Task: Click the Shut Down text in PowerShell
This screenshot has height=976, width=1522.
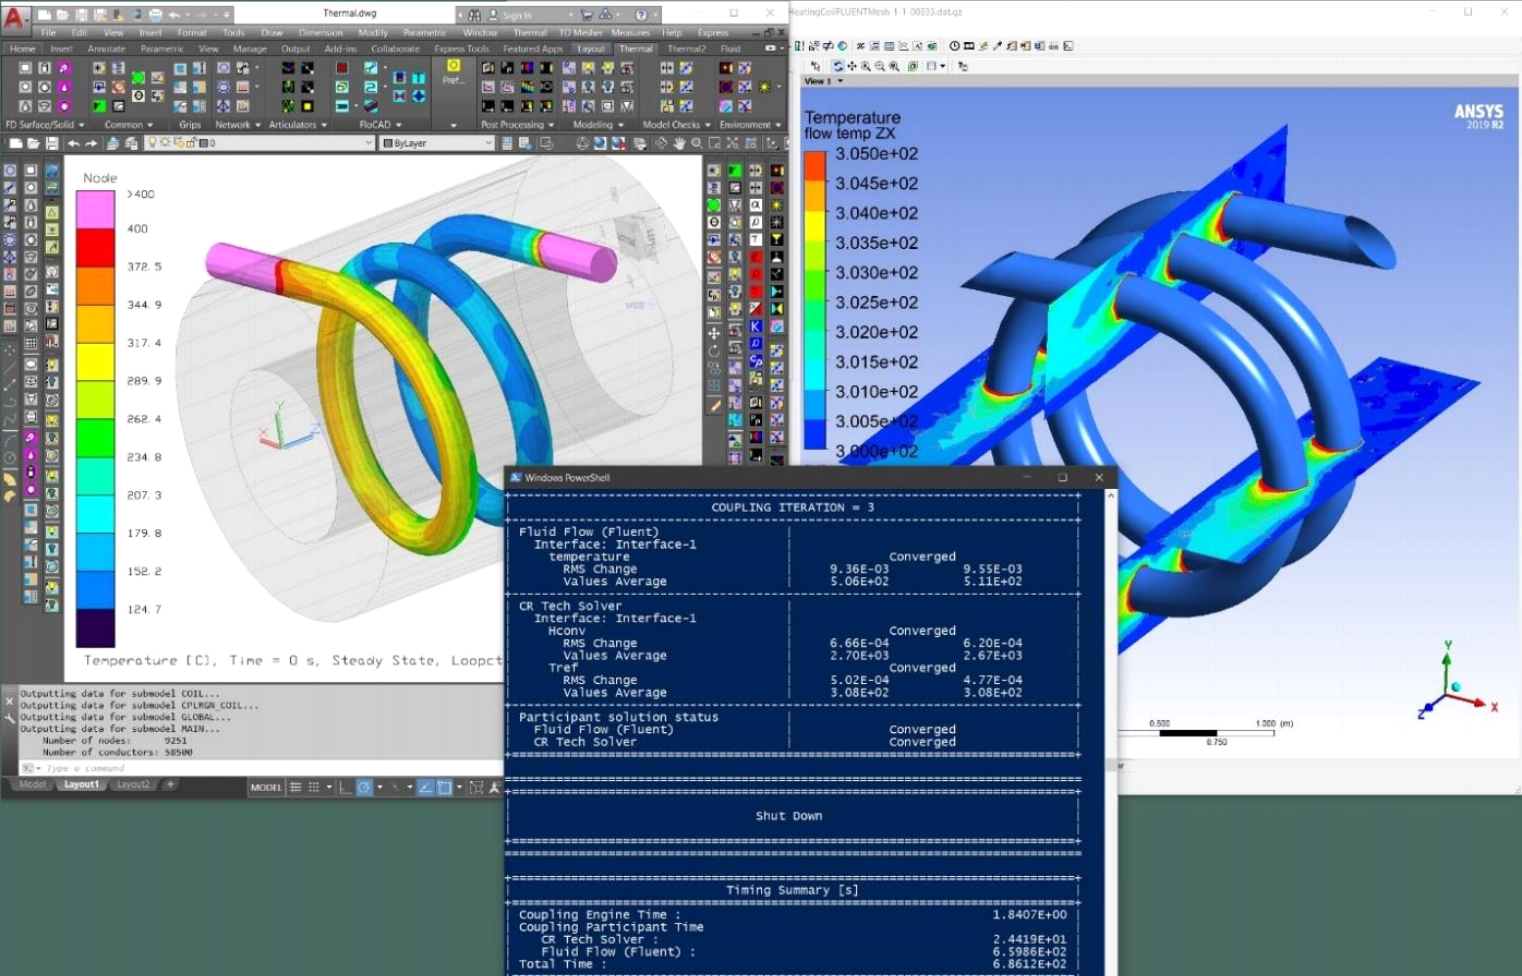Action: coord(789,816)
